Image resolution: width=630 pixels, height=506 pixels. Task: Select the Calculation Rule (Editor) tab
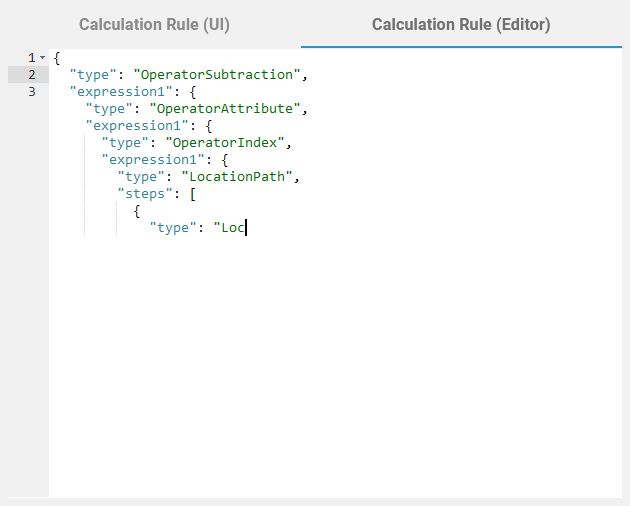pos(461,23)
